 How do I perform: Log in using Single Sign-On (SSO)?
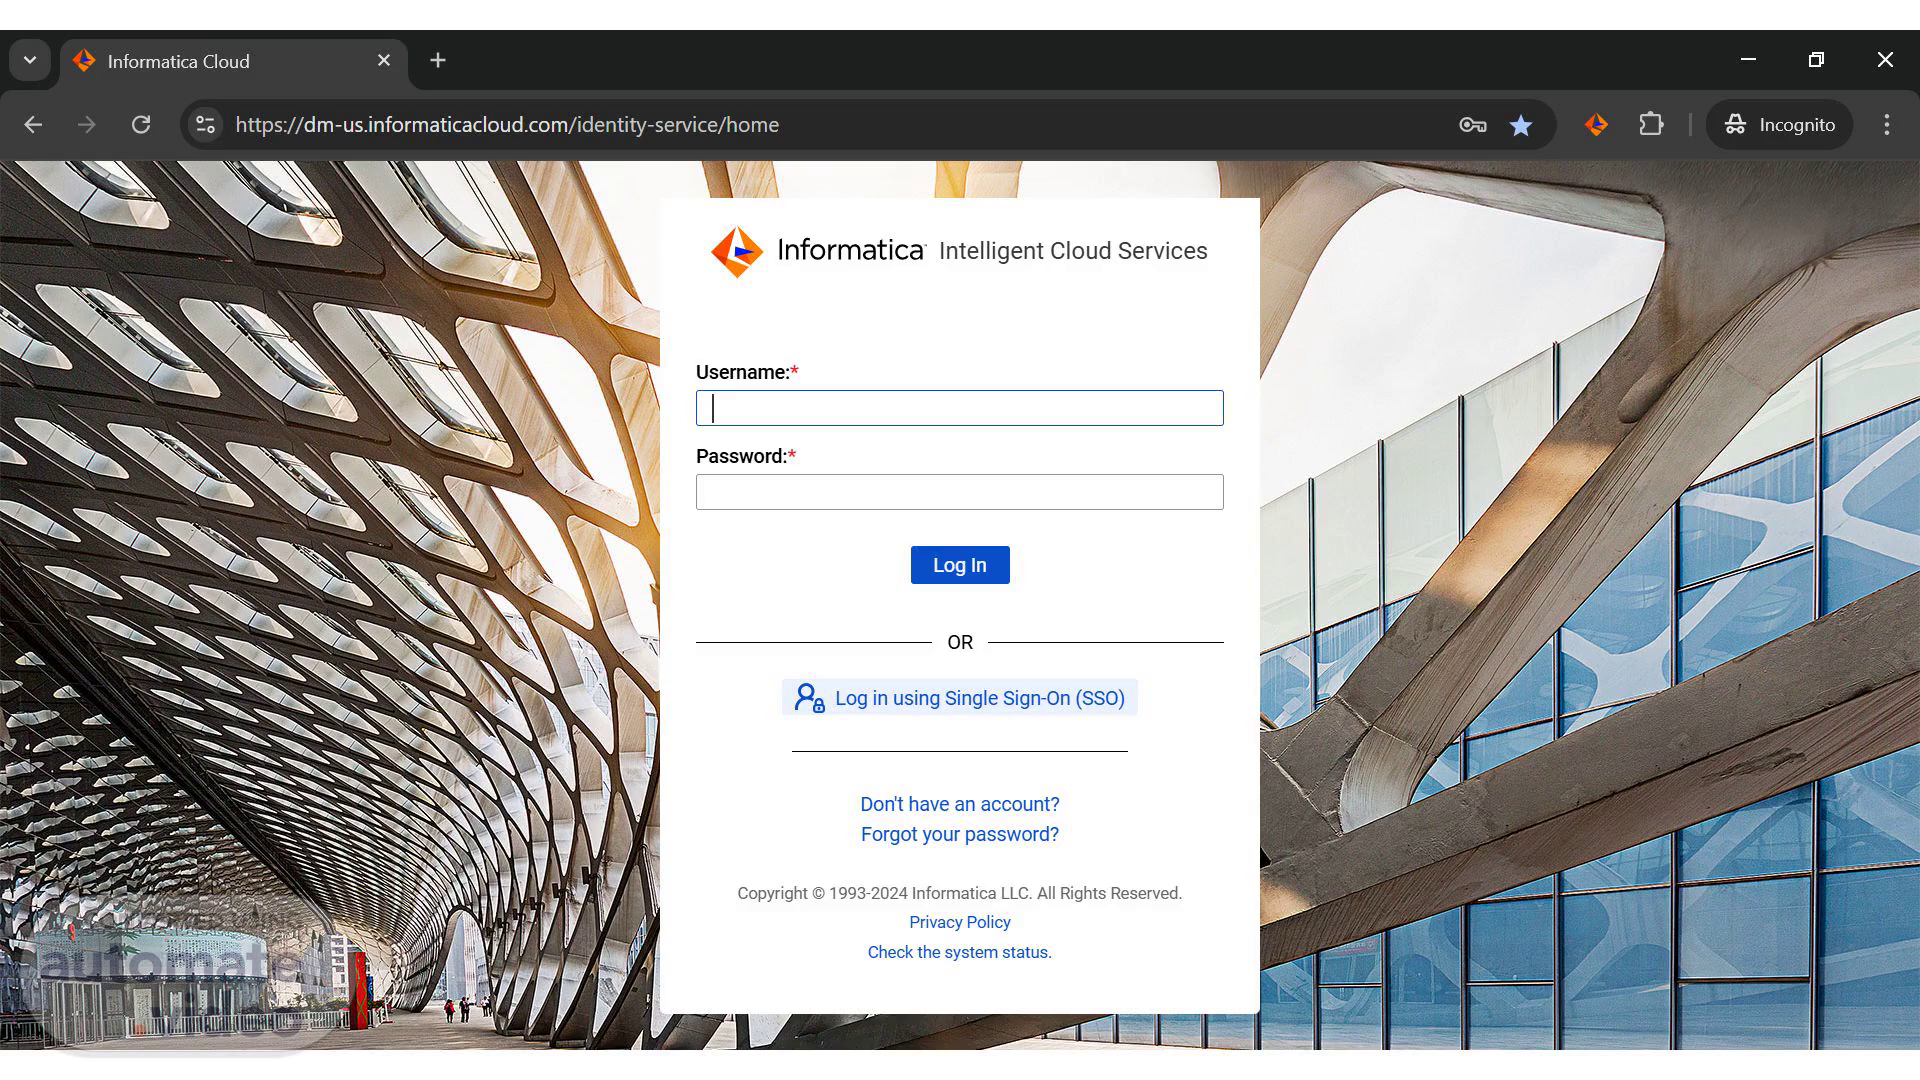[960, 698]
